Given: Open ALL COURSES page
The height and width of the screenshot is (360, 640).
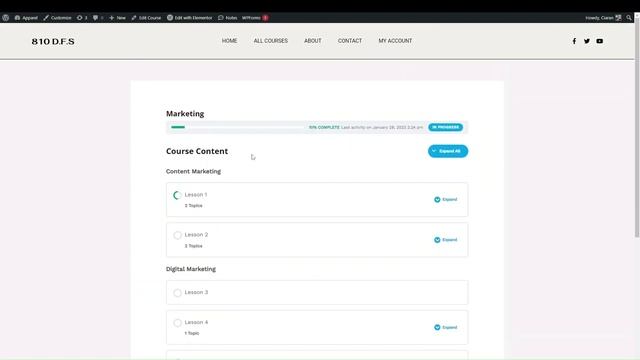Looking at the screenshot, I should coord(271,41).
